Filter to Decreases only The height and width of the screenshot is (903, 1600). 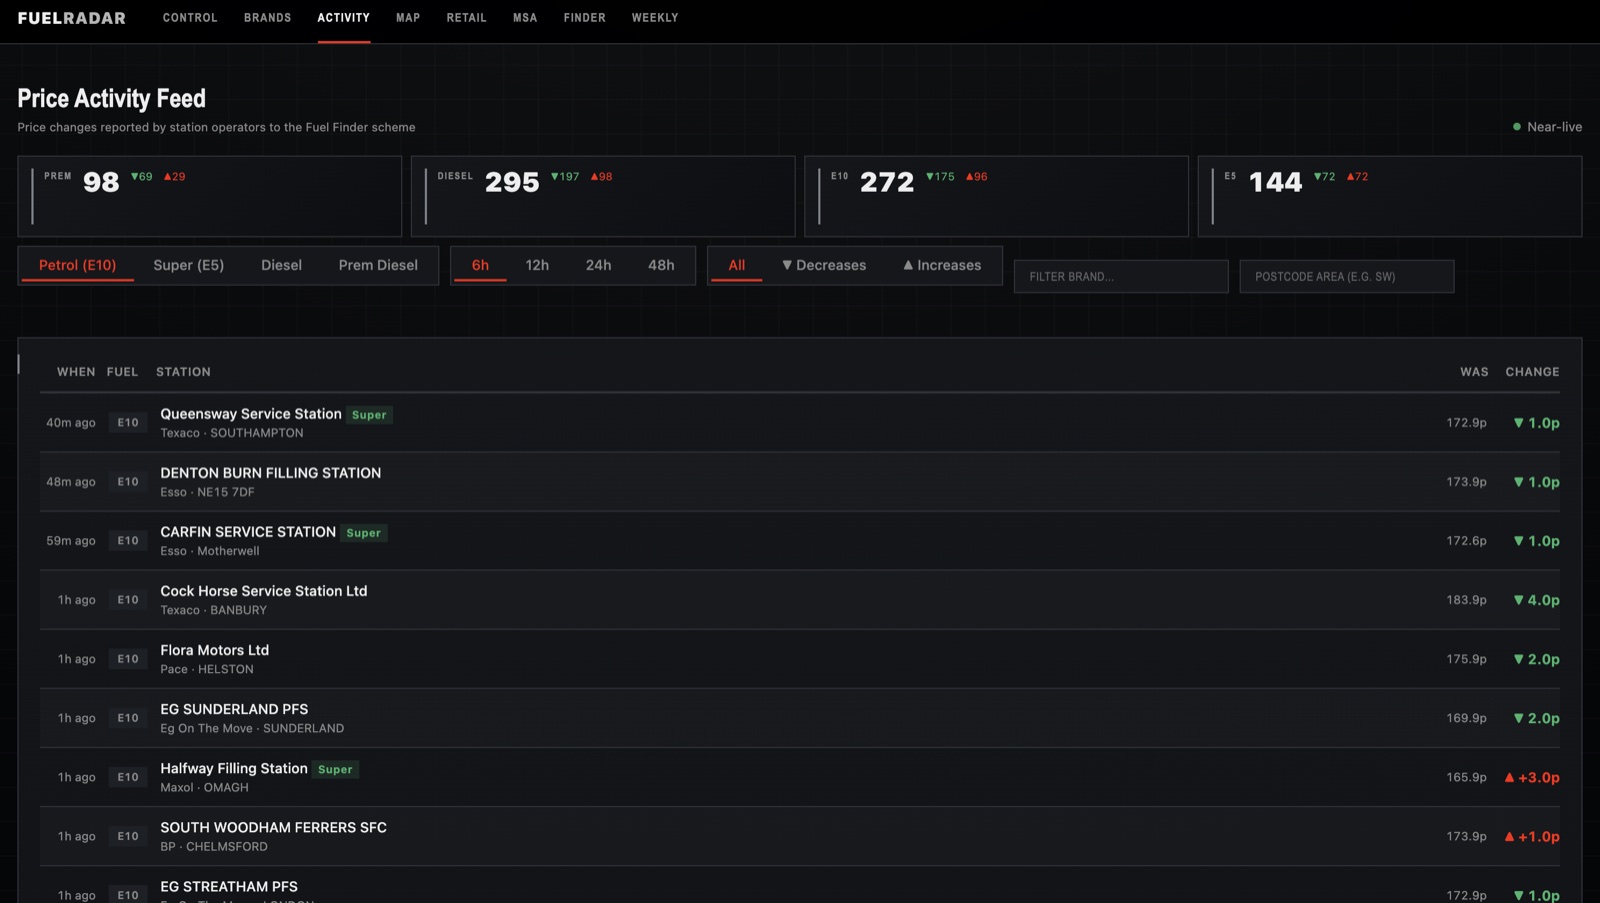[x=824, y=265]
